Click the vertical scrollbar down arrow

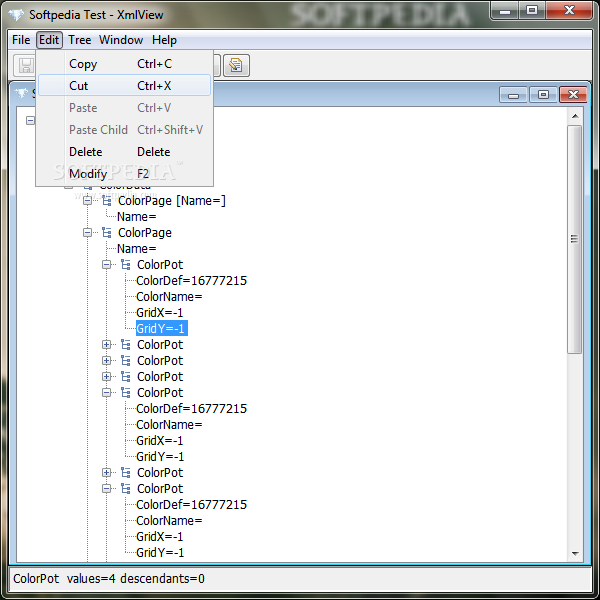click(x=575, y=553)
